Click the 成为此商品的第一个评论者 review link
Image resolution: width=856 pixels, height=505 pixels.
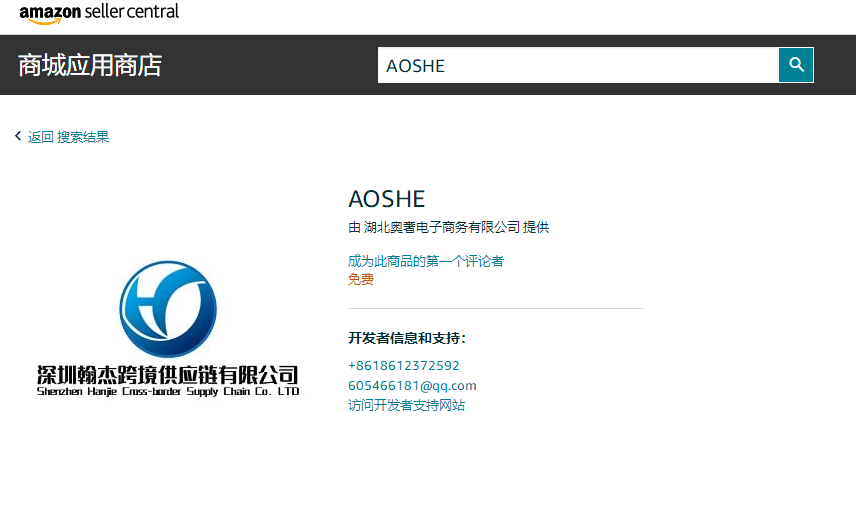click(x=426, y=261)
